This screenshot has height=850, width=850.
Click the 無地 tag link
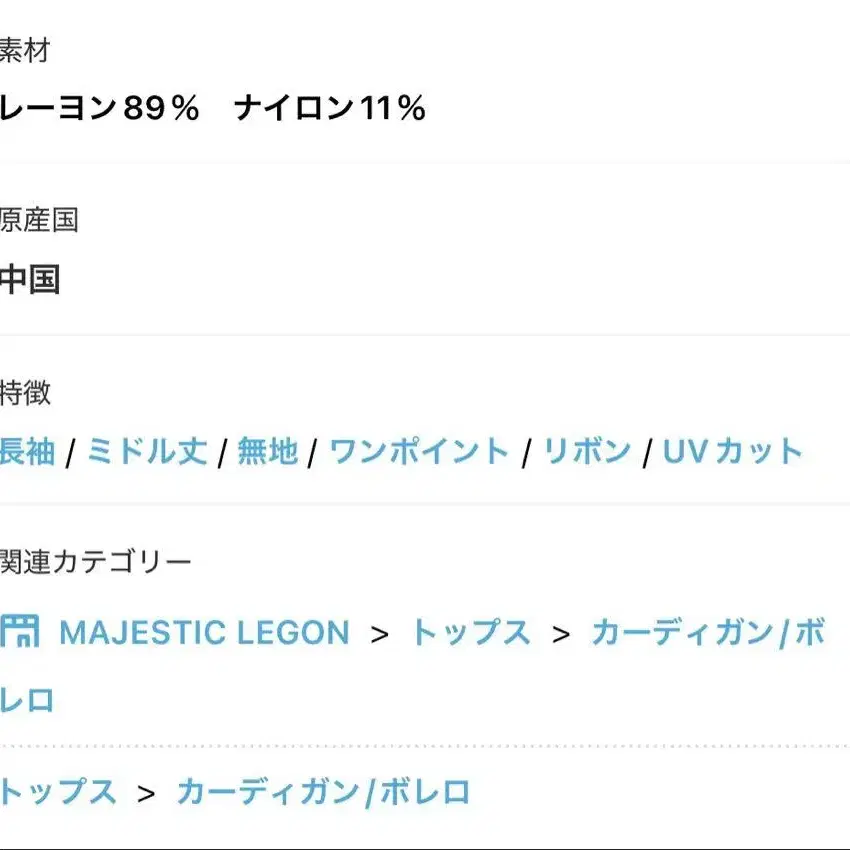coord(268,452)
